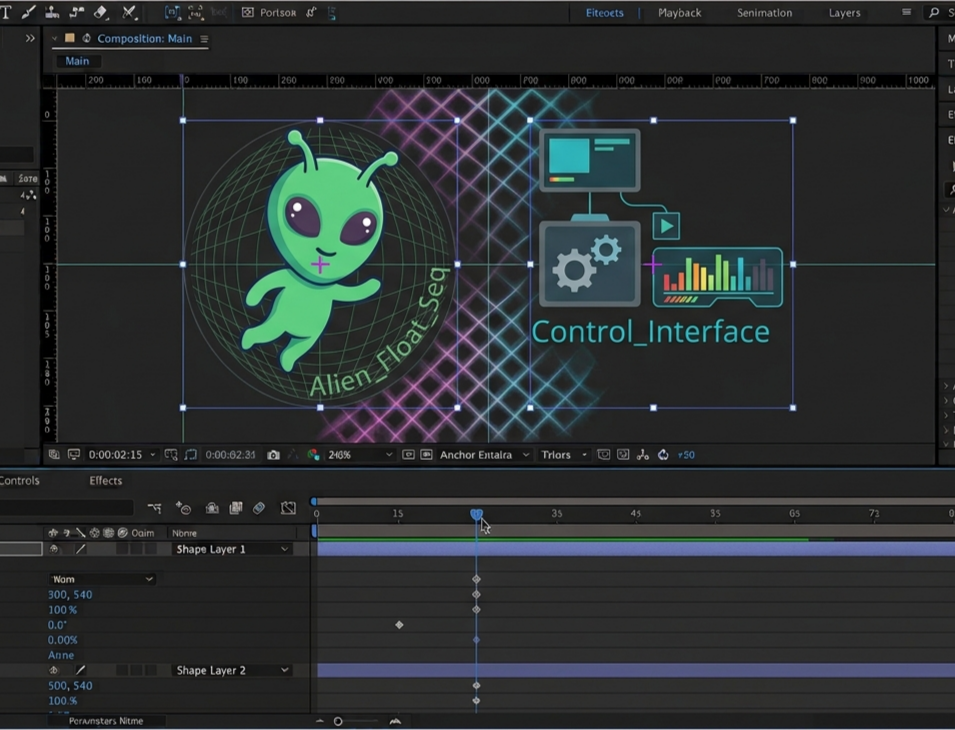Screen dimensions: 955x730
Task: Toggle the quality slash switch on Shape Layer 2
Action: [x=80, y=670]
